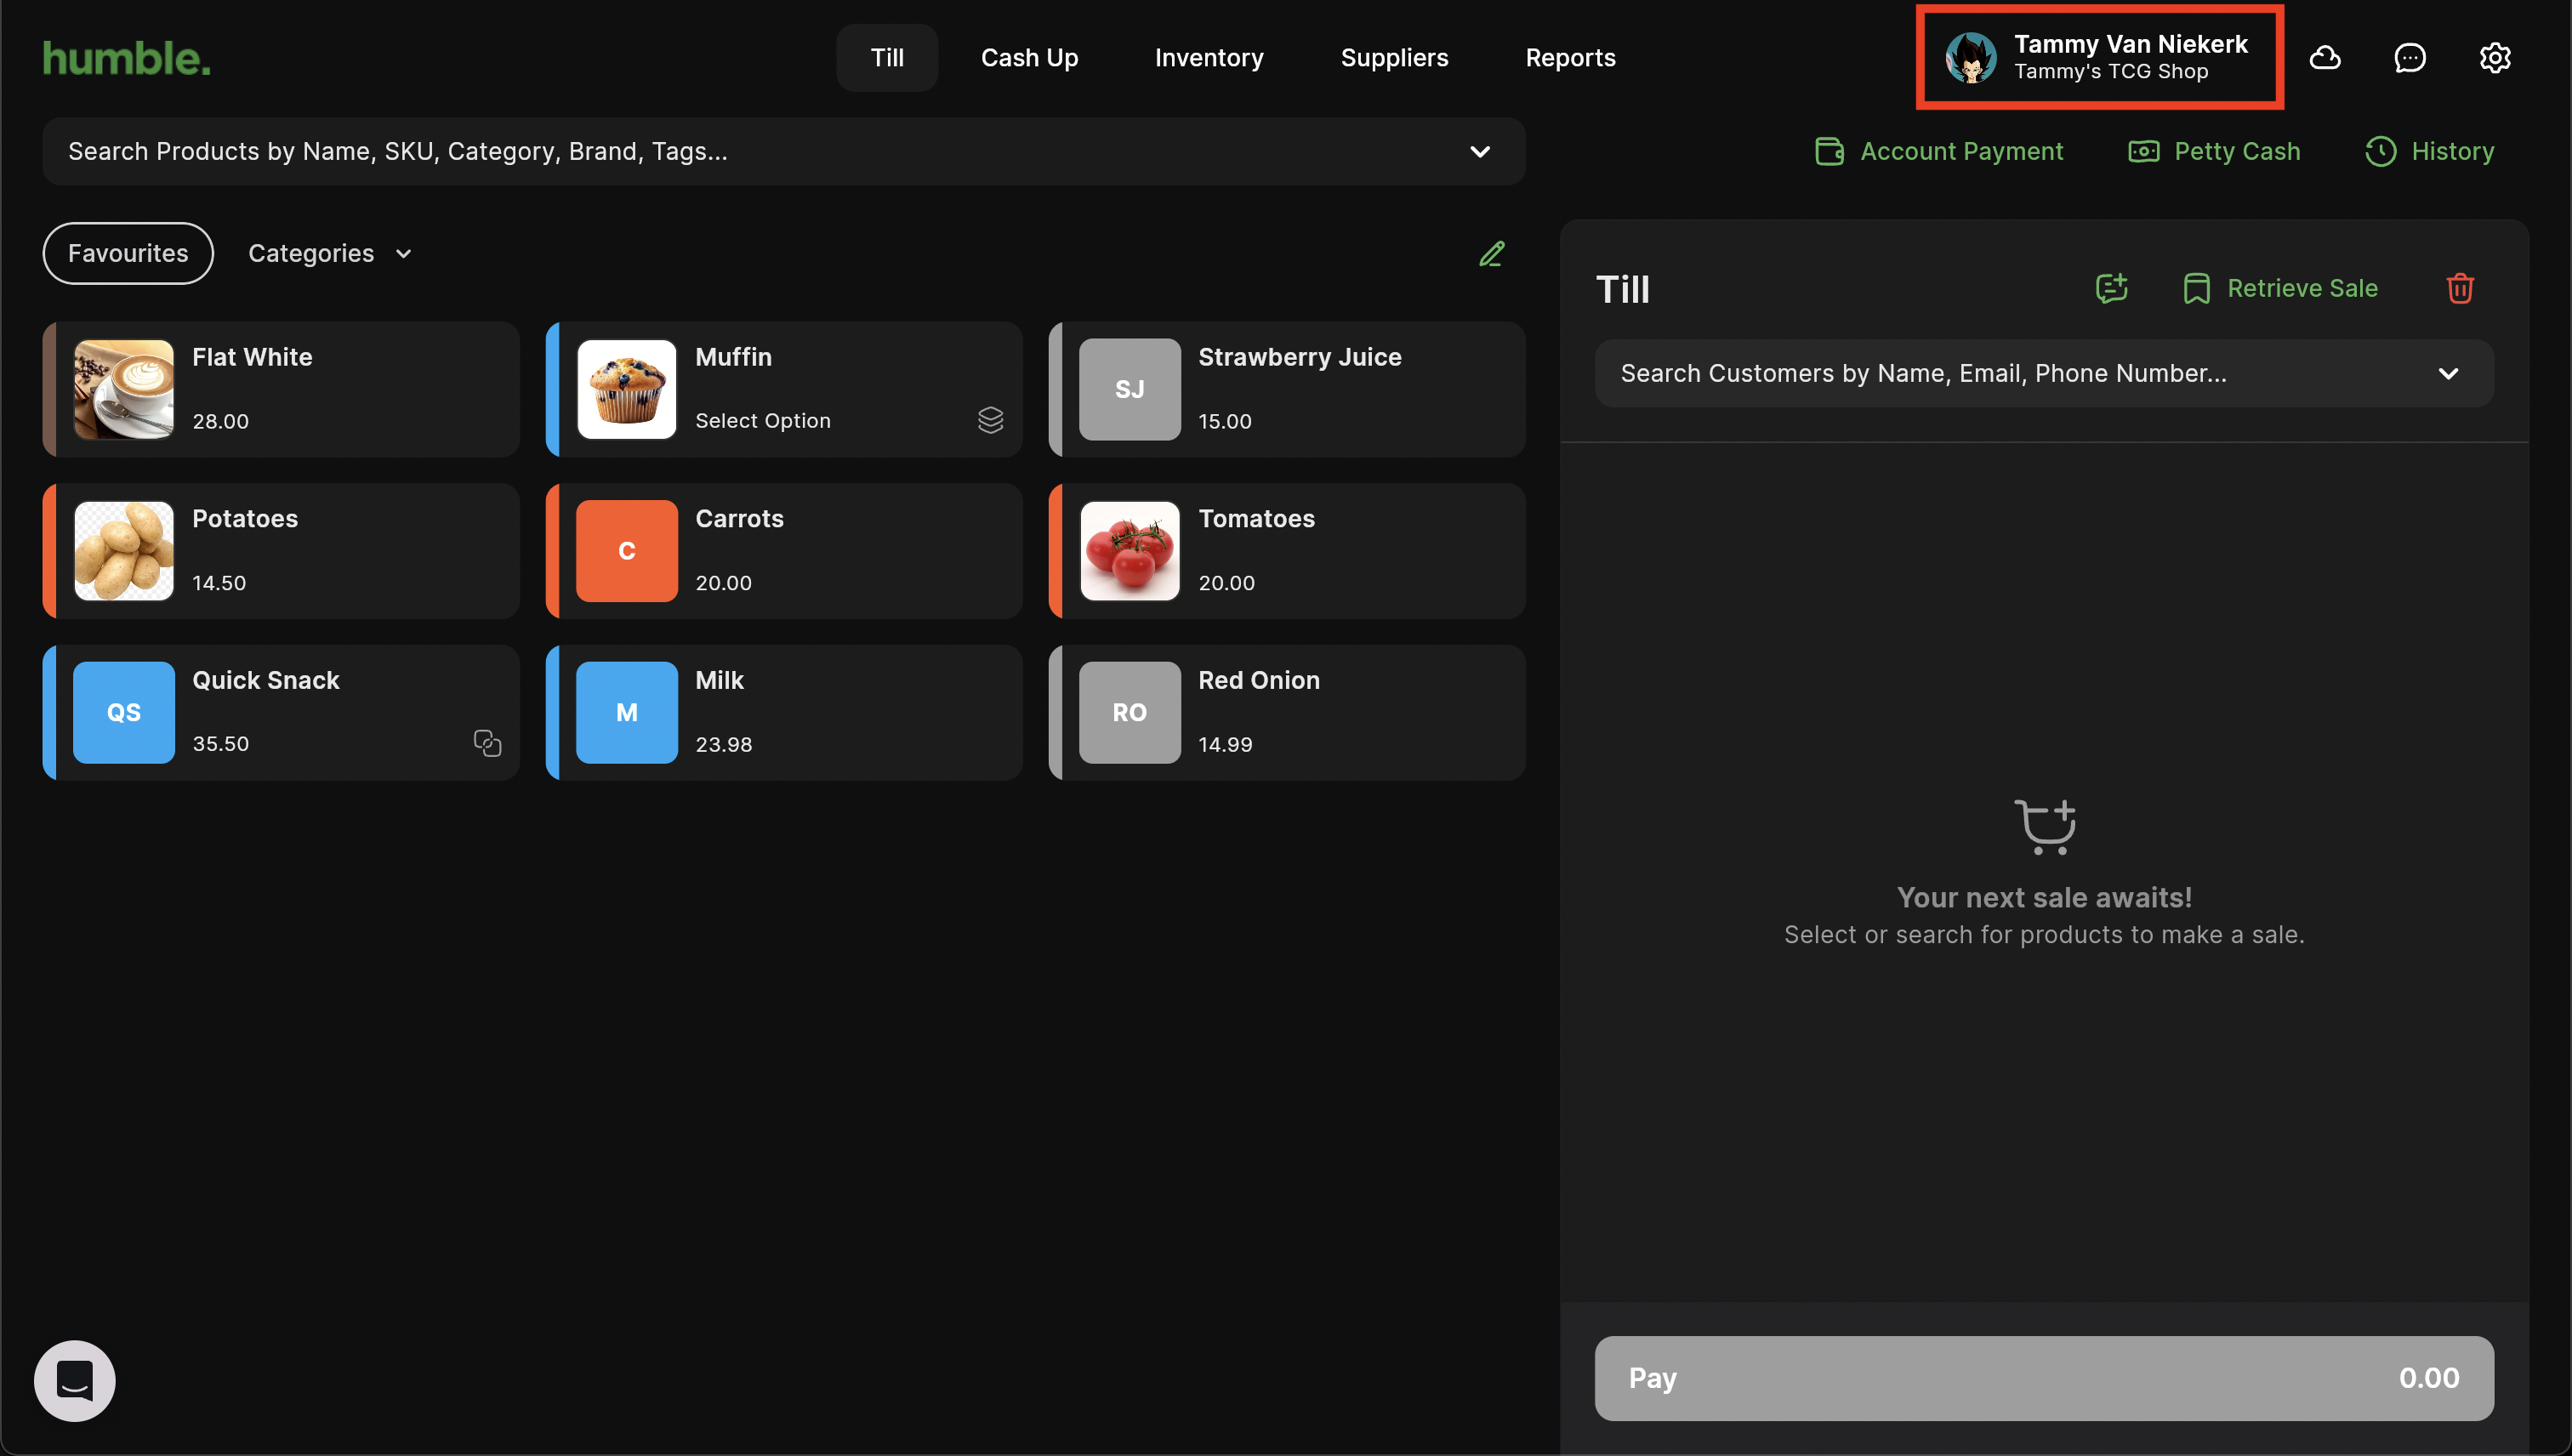Open the Inventory tab

(x=1209, y=58)
